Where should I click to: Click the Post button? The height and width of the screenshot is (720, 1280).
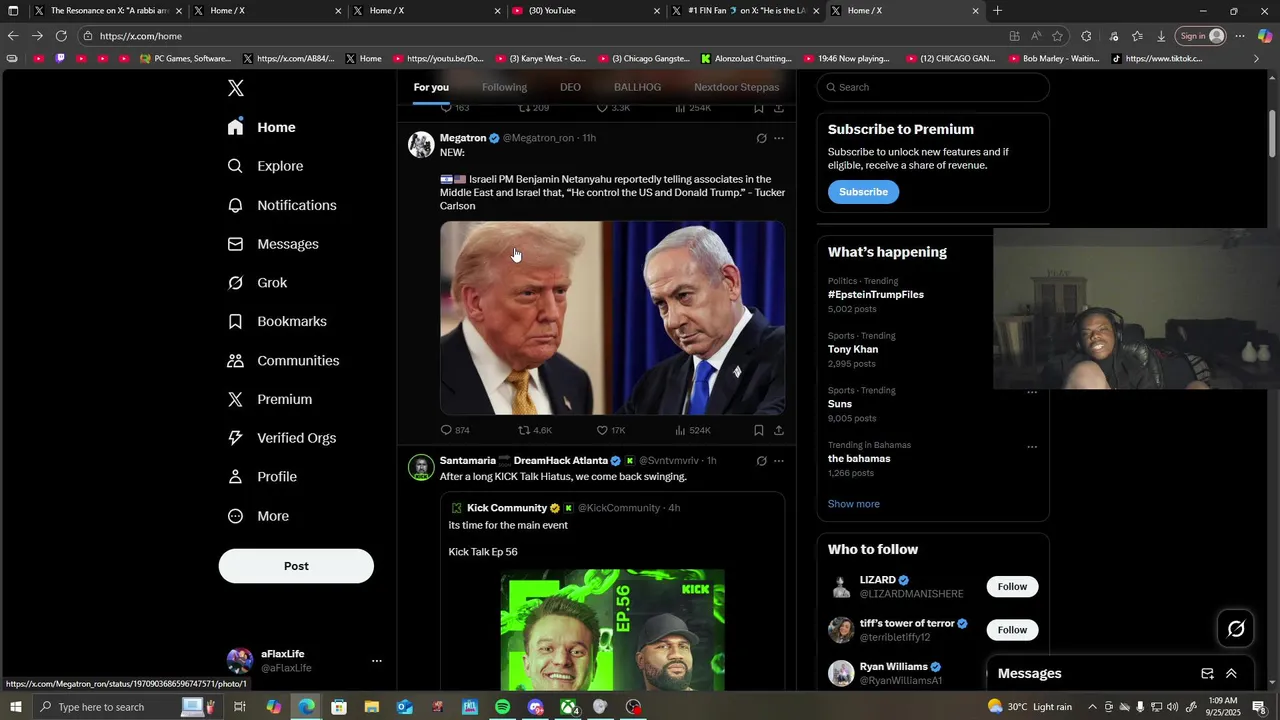(x=296, y=566)
